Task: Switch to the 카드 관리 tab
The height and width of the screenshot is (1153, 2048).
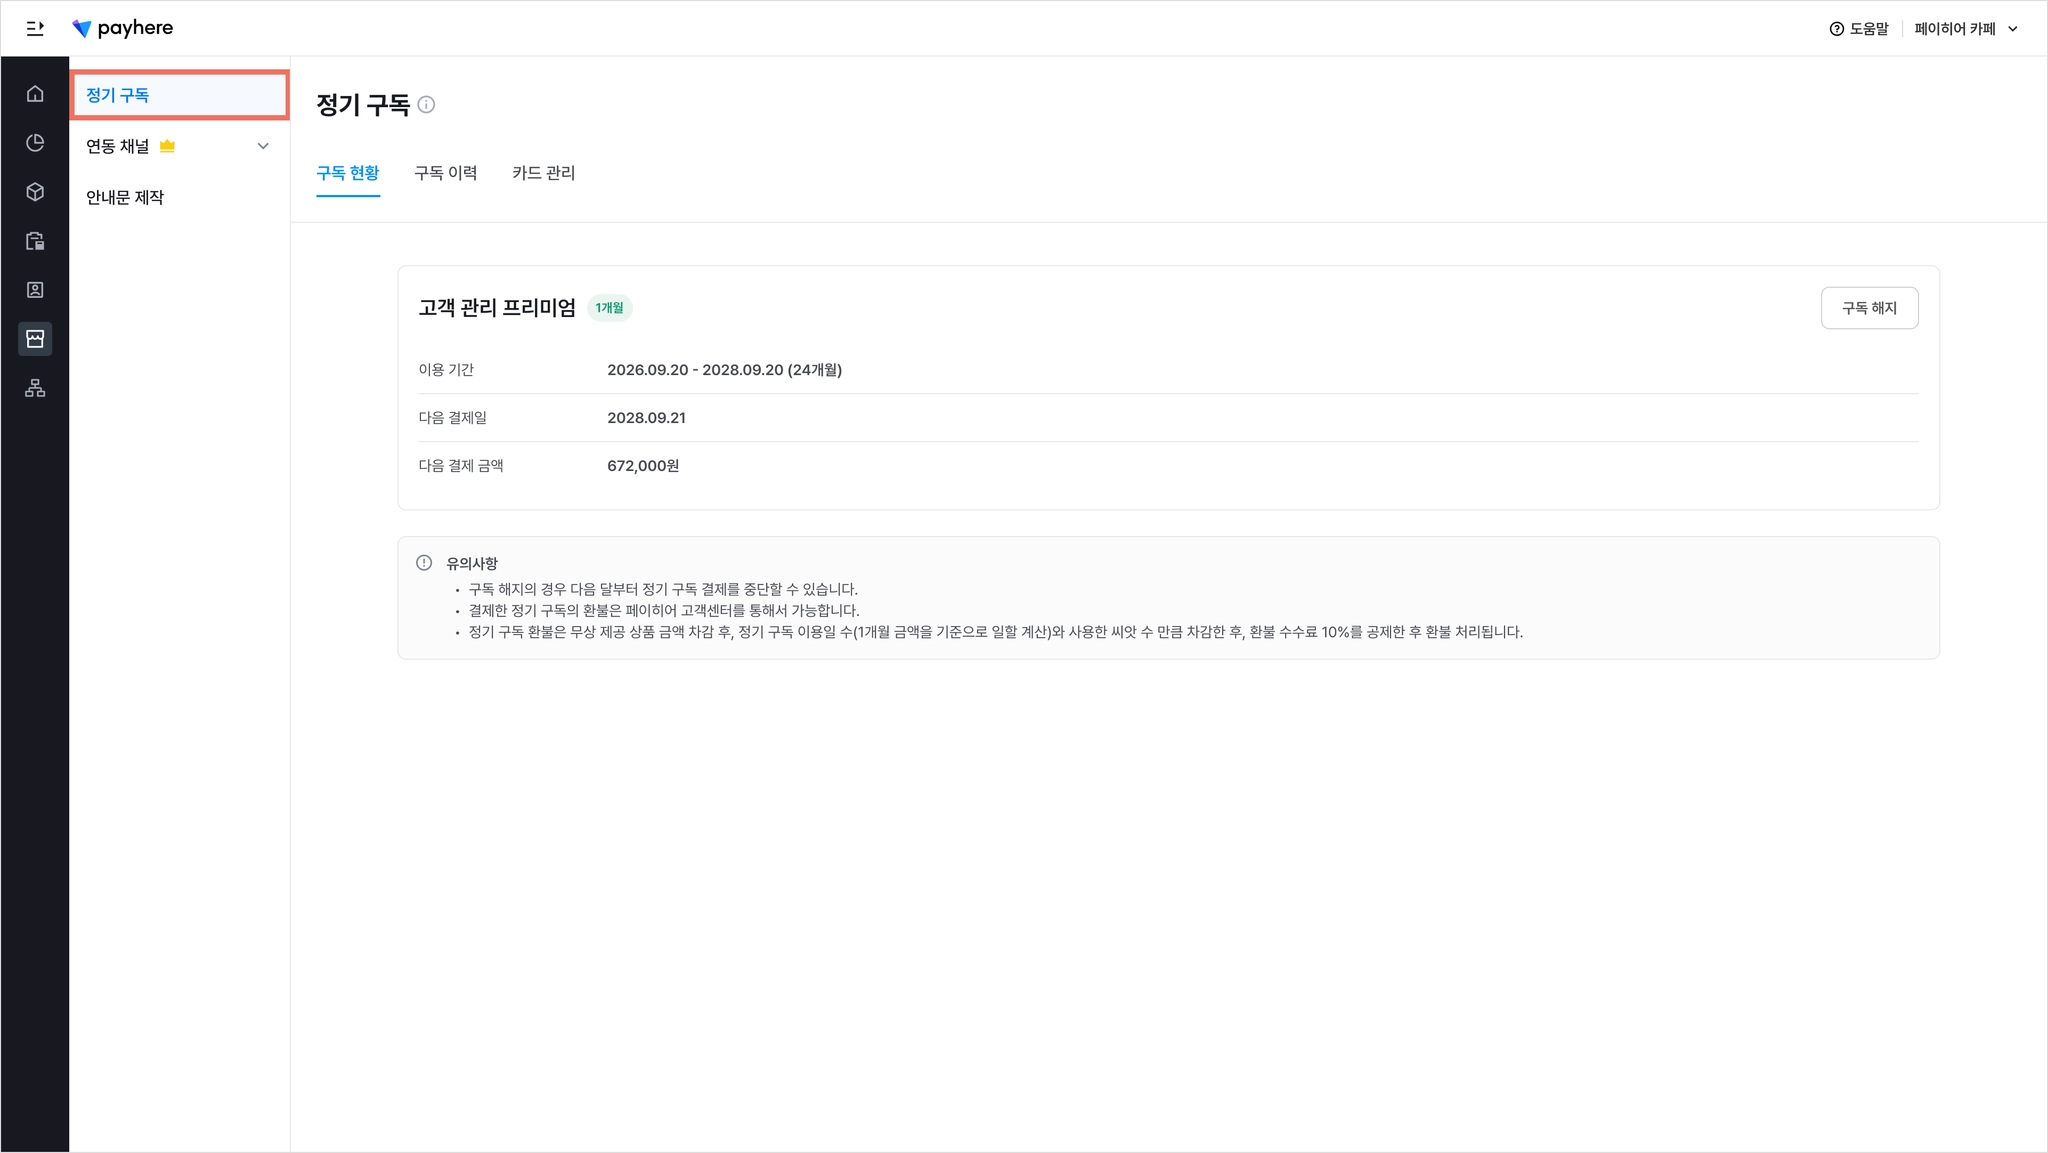Action: point(543,173)
